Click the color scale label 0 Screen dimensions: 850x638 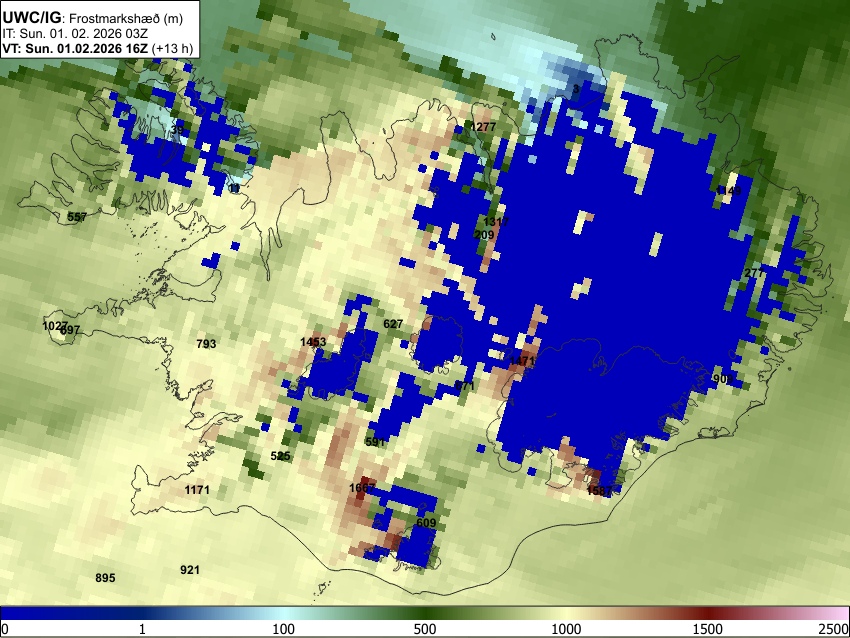tap(5, 629)
